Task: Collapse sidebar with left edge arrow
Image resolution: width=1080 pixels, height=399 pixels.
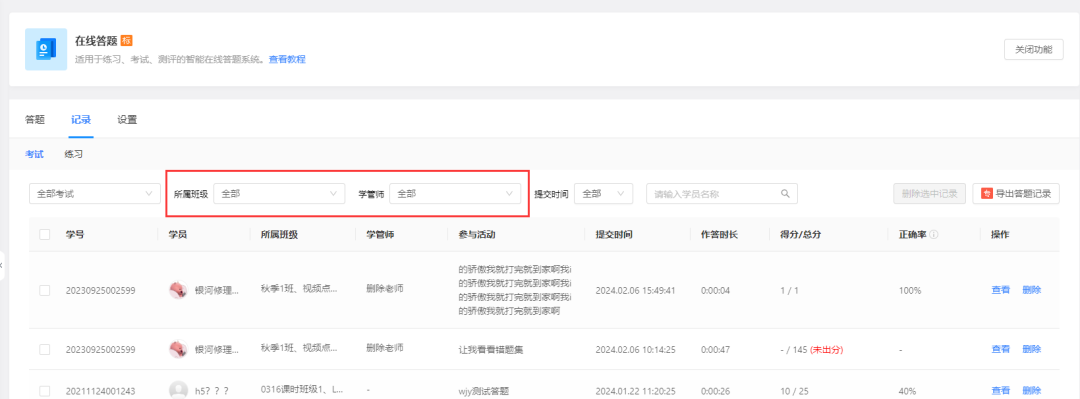Action: pyautogui.click(x=1, y=265)
